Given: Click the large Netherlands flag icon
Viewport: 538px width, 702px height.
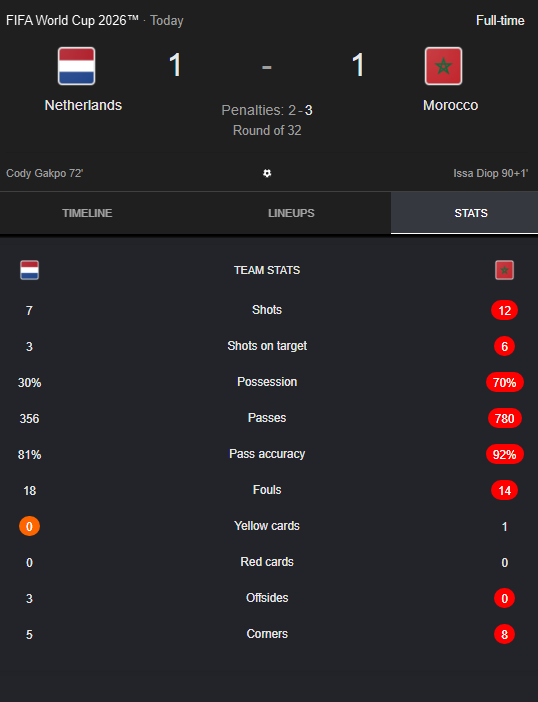Looking at the screenshot, I should click(77, 66).
